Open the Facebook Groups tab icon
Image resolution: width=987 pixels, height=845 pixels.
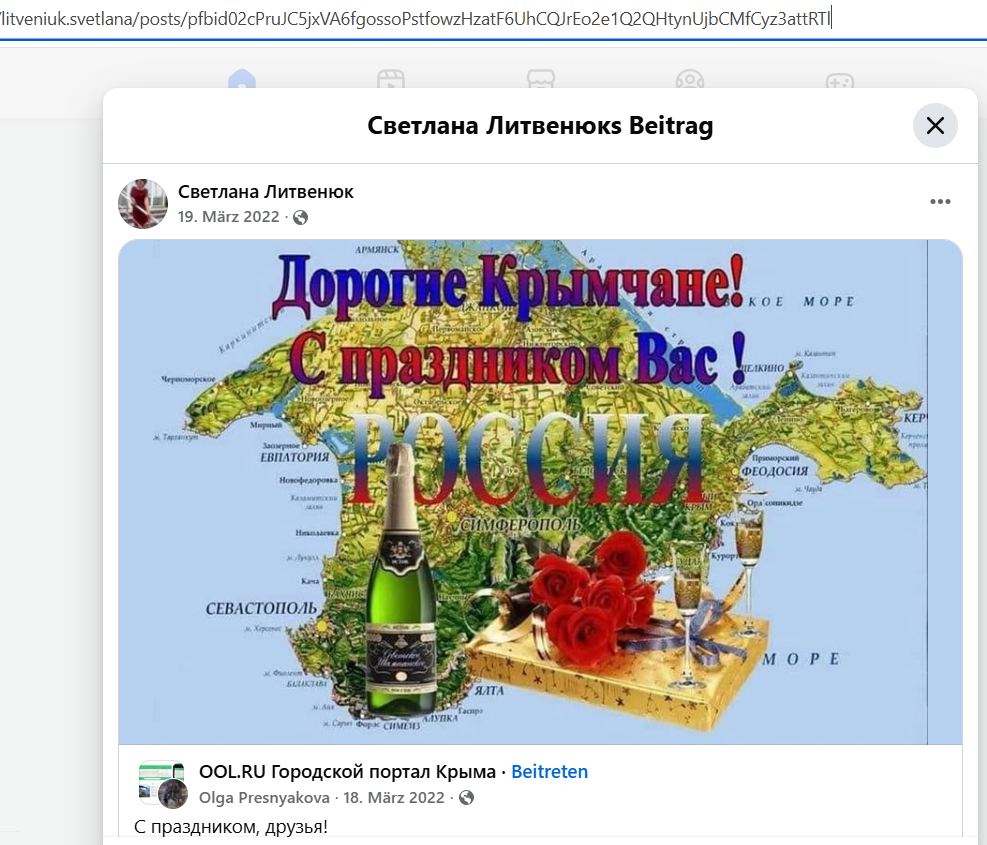click(x=689, y=81)
